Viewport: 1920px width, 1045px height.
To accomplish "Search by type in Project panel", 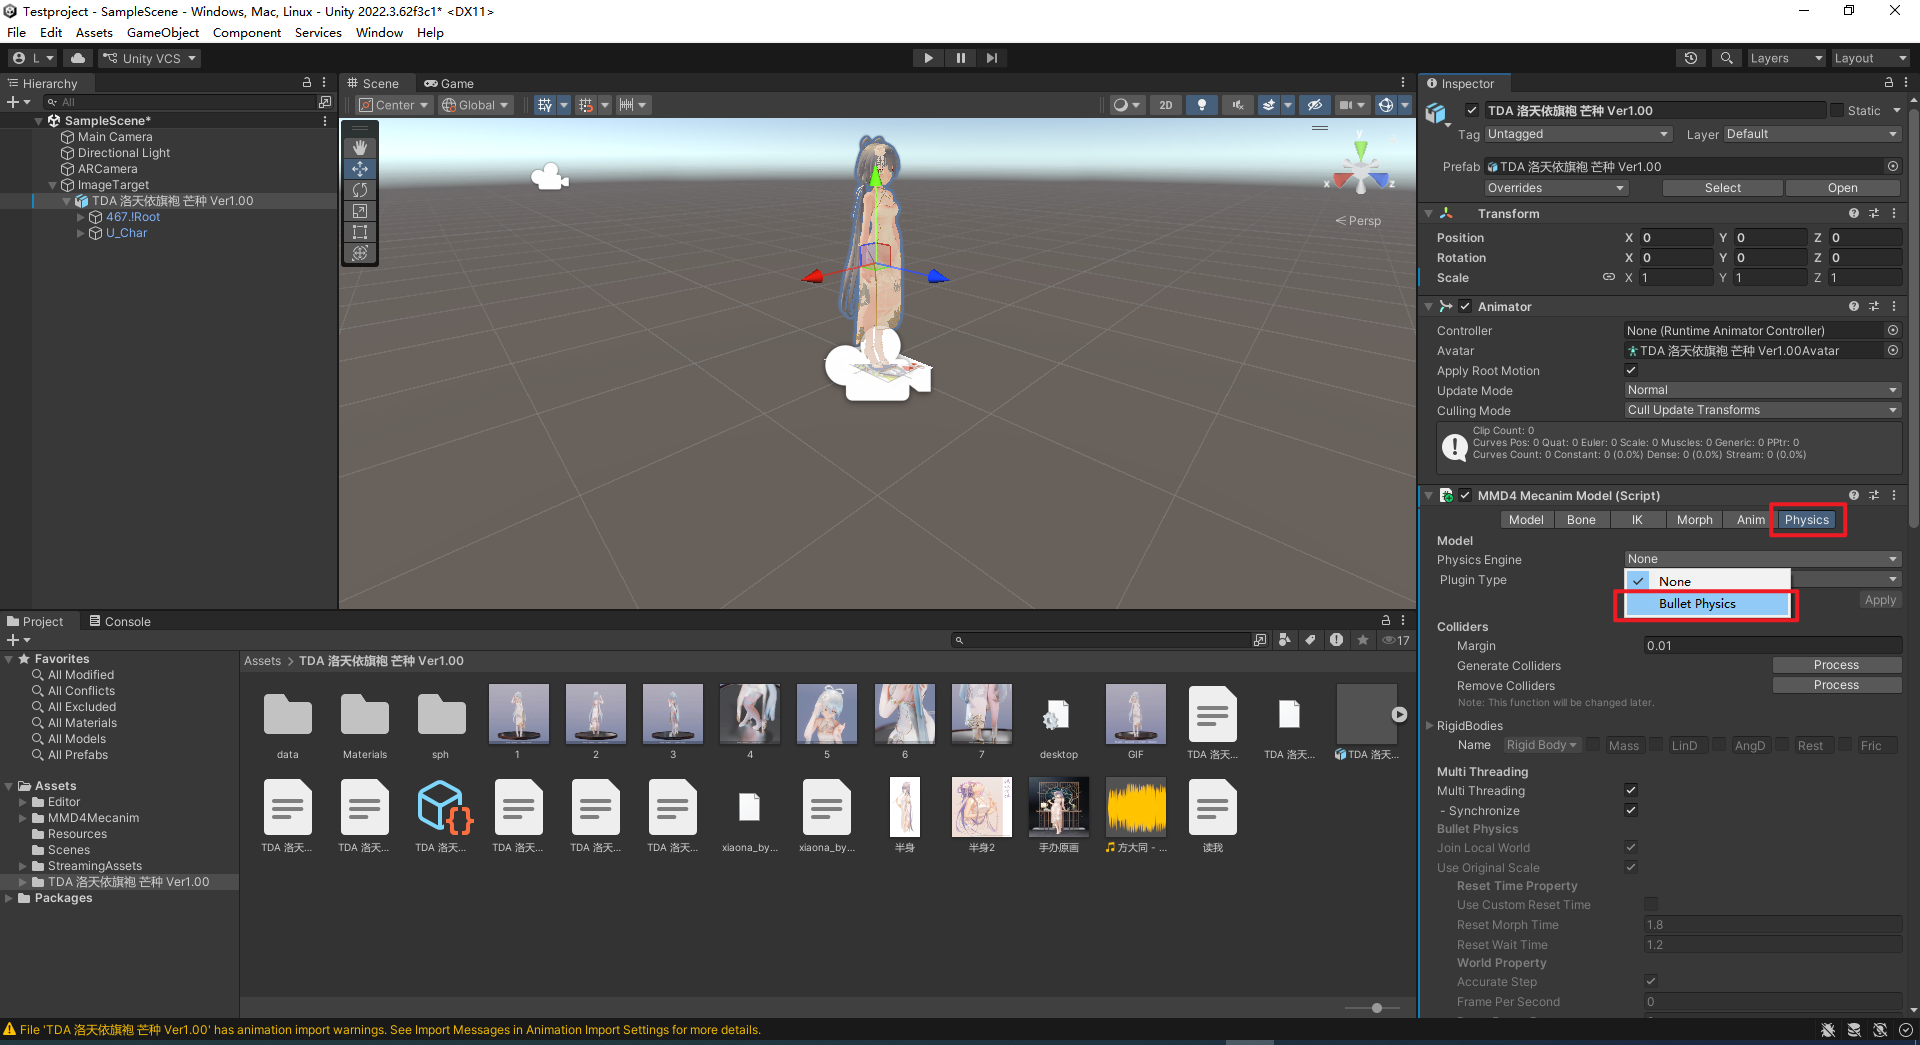I will (x=1285, y=640).
